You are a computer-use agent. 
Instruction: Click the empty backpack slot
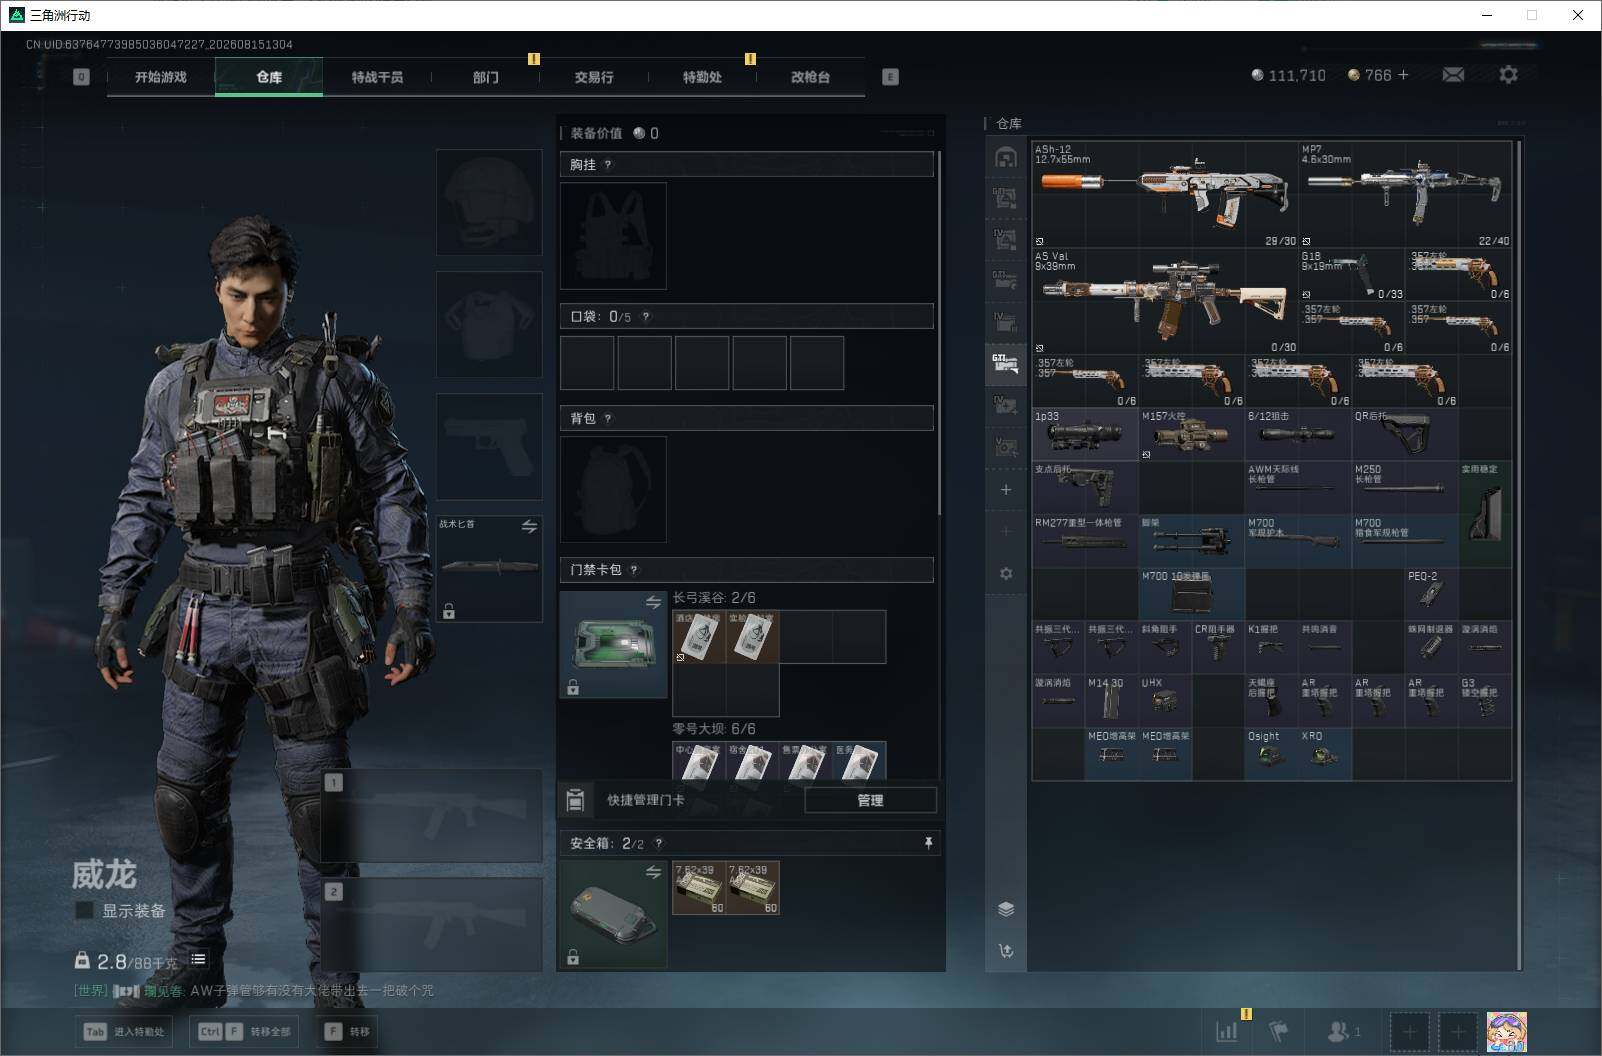tap(613, 490)
